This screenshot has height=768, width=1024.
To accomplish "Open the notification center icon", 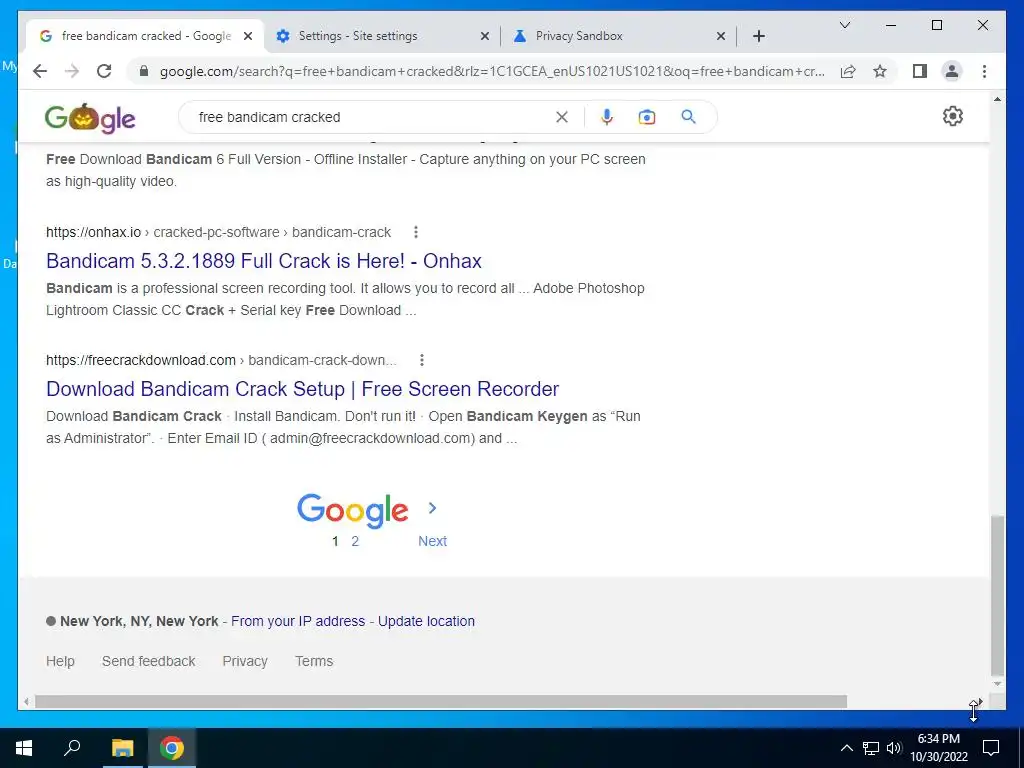I will coord(991,748).
